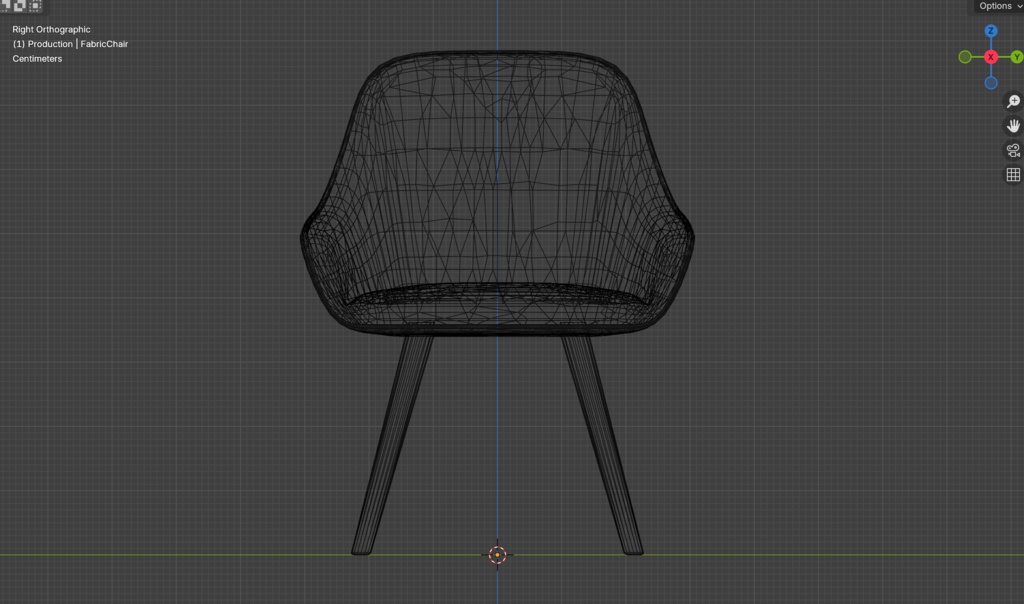The width and height of the screenshot is (1024, 604).
Task: Click the "Right Orthographic" view label
Action: pyautogui.click(x=51, y=29)
